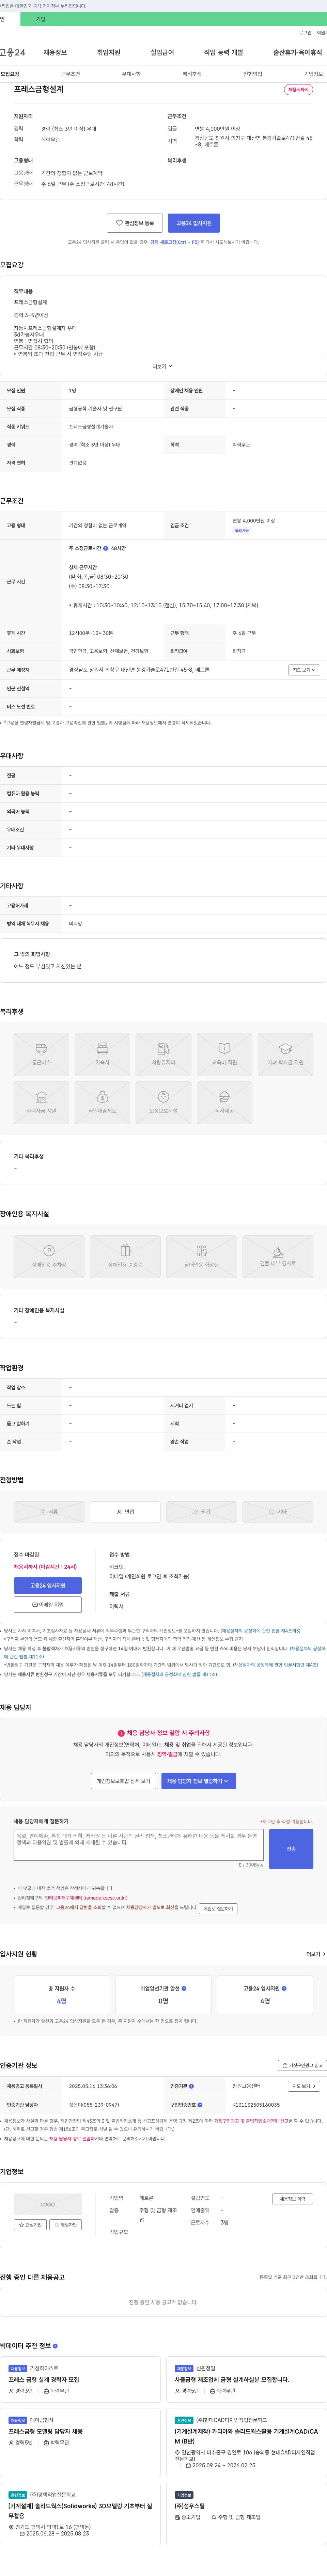The width and height of the screenshot is (327, 2576).
Task: Open the 직업 능력 개발 menu
Action: pos(223,52)
